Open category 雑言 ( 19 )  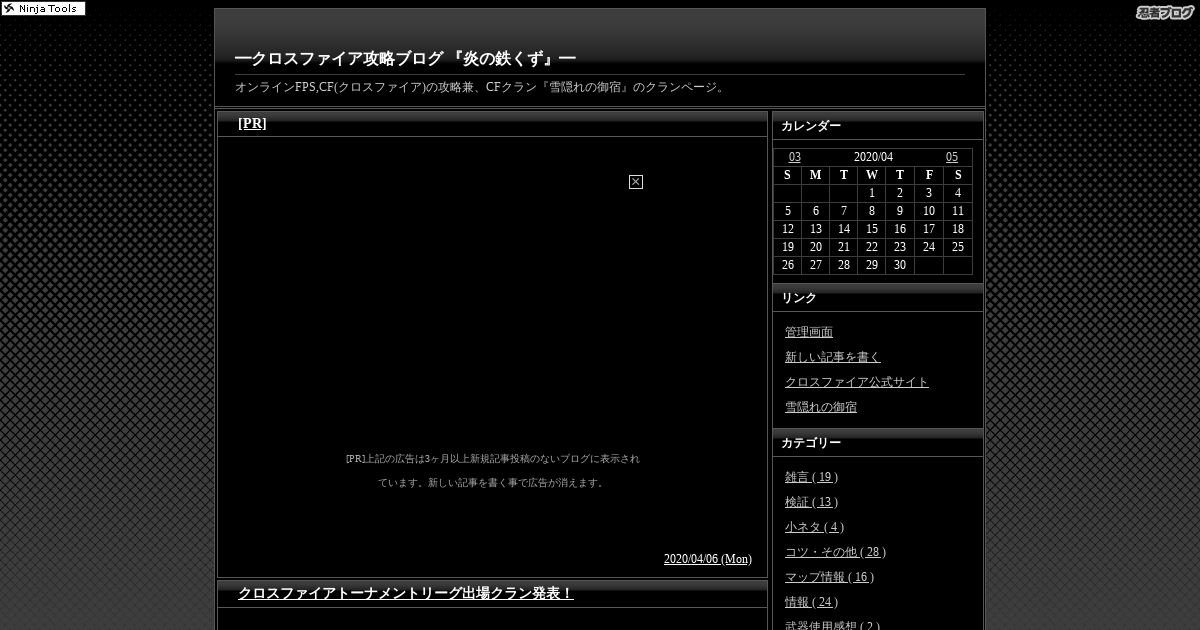pos(811,477)
